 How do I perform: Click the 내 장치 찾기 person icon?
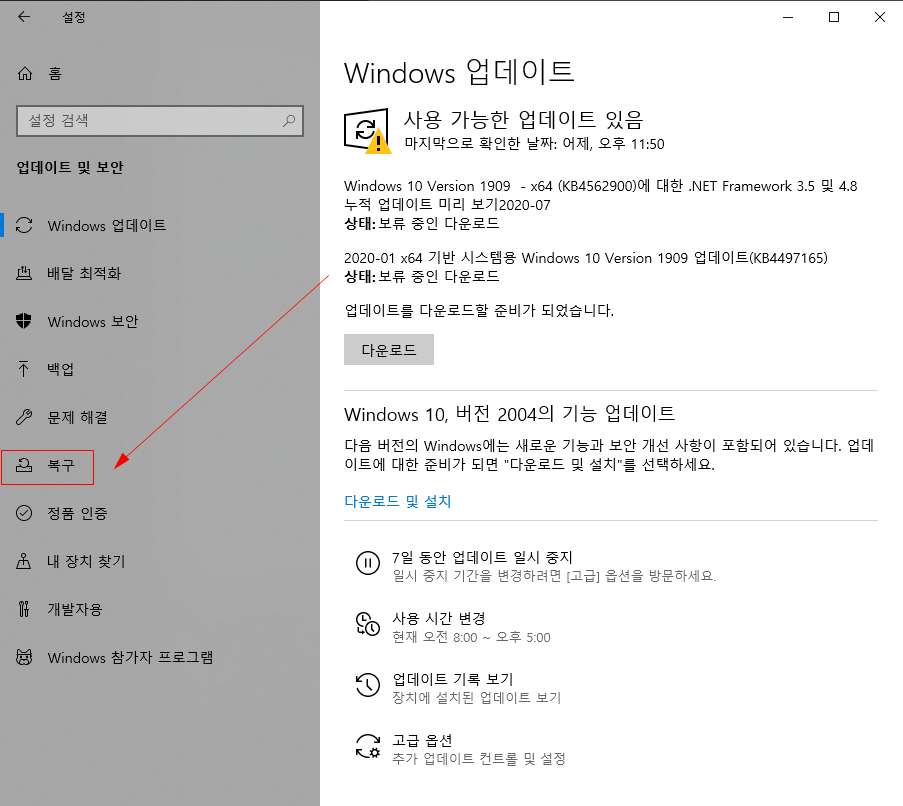pyautogui.click(x=24, y=561)
